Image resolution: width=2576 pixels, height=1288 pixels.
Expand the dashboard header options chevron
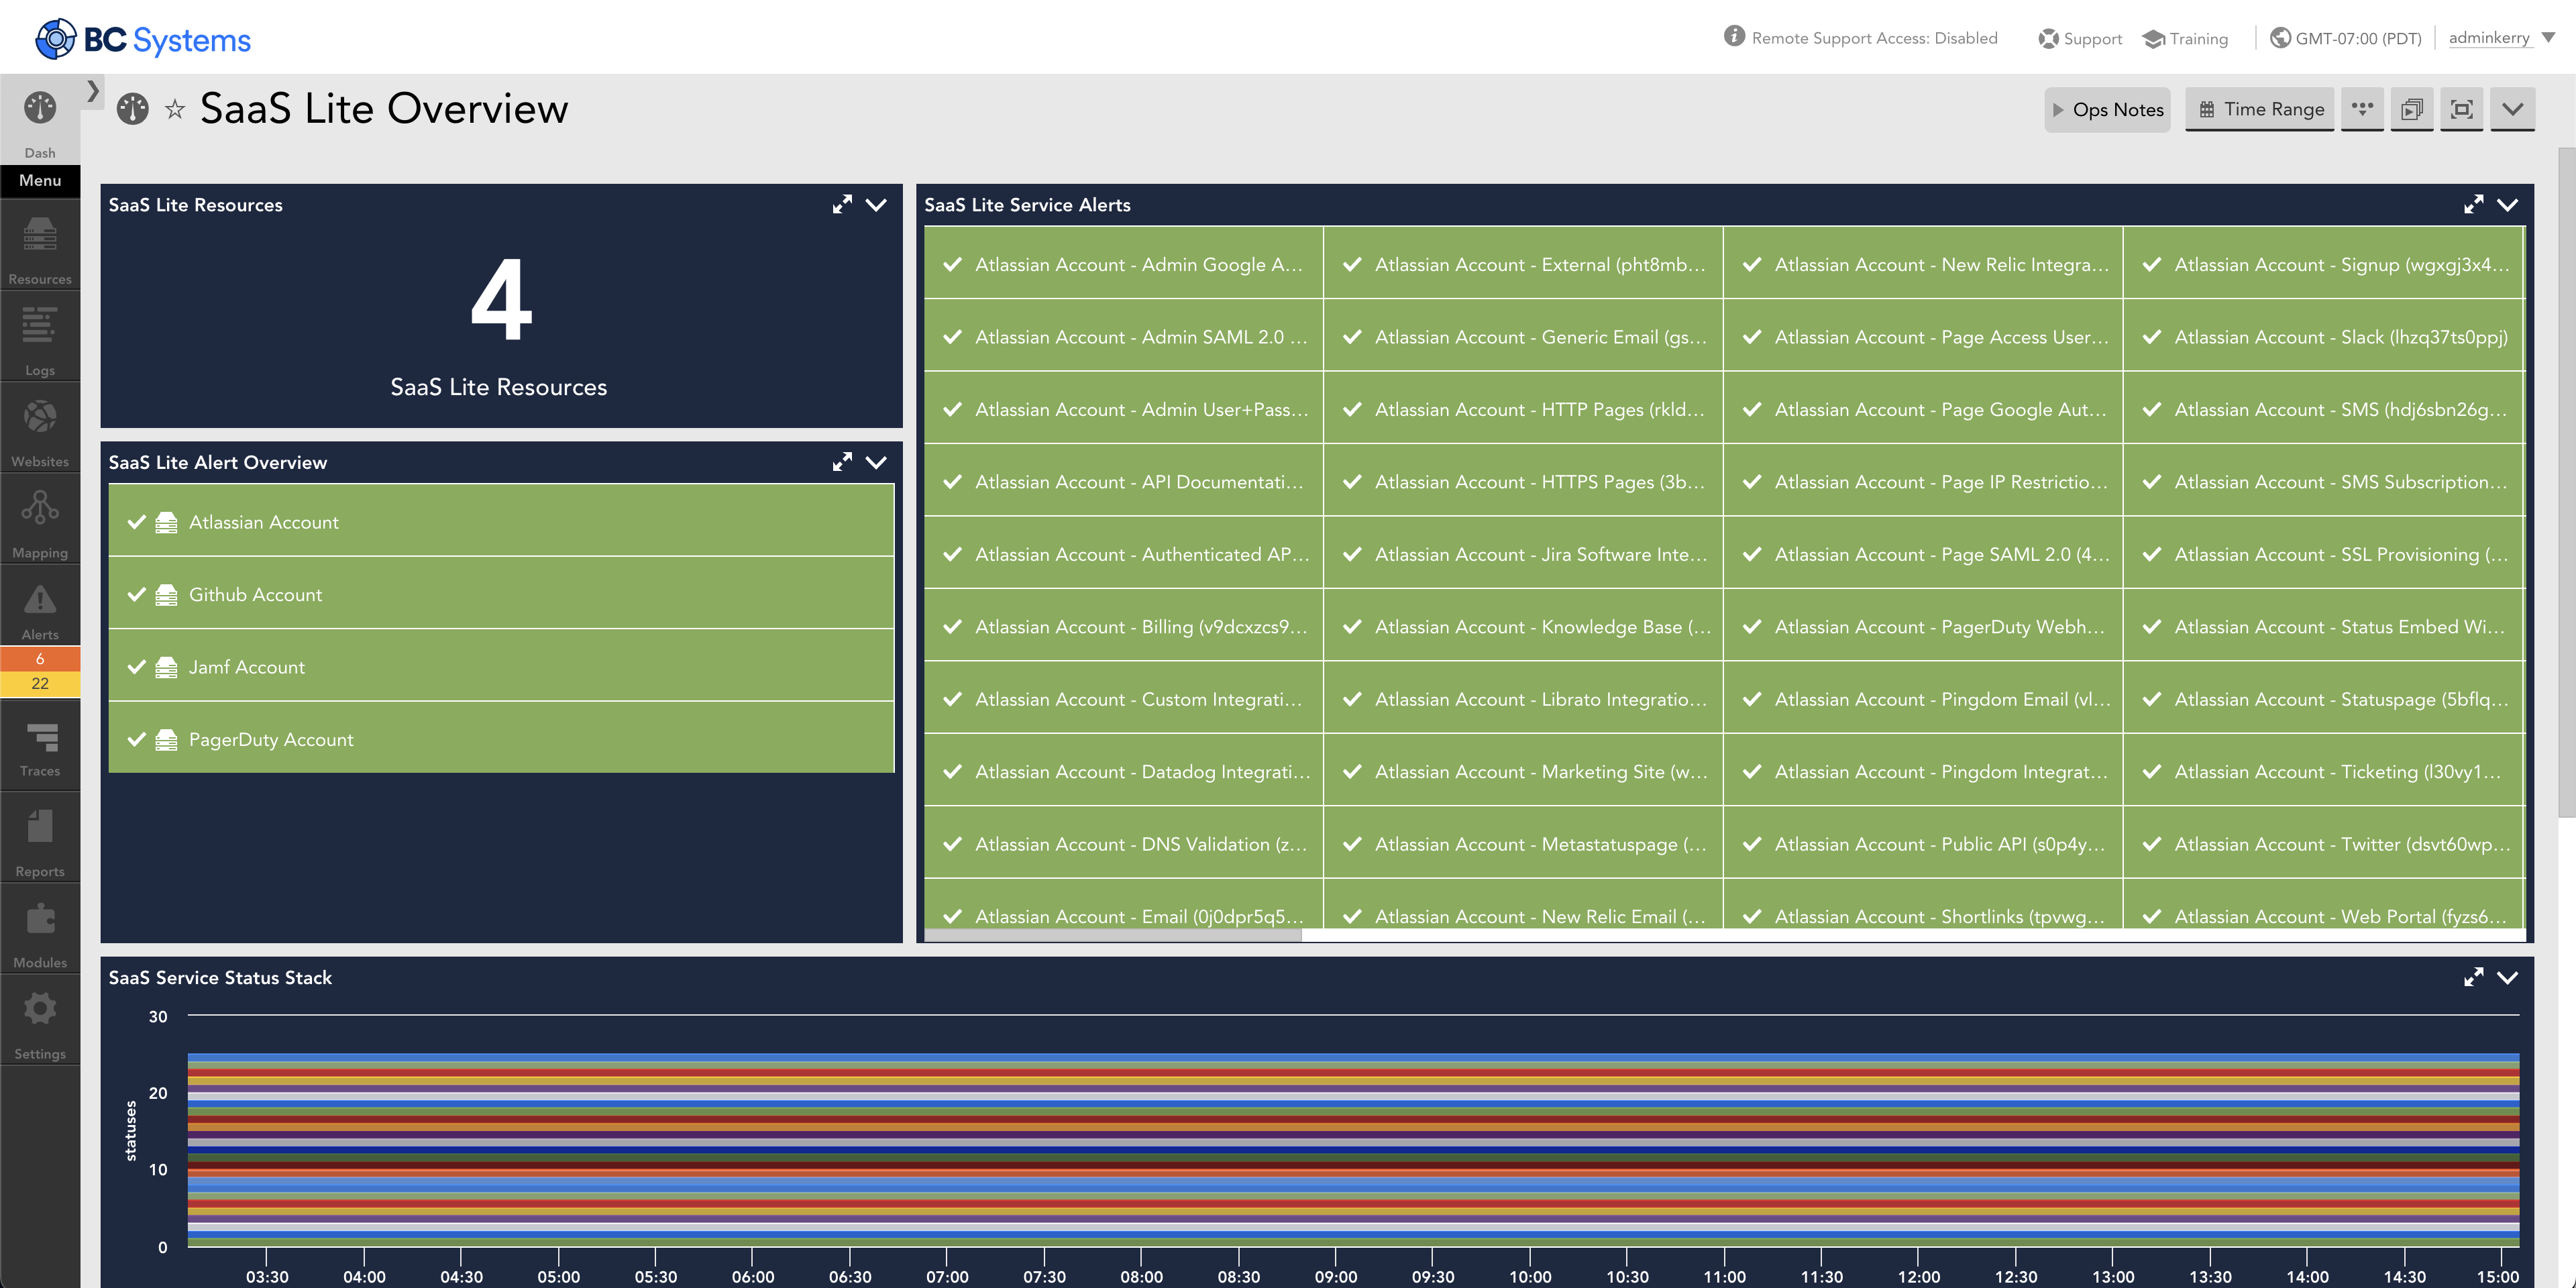pyautogui.click(x=2513, y=109)
